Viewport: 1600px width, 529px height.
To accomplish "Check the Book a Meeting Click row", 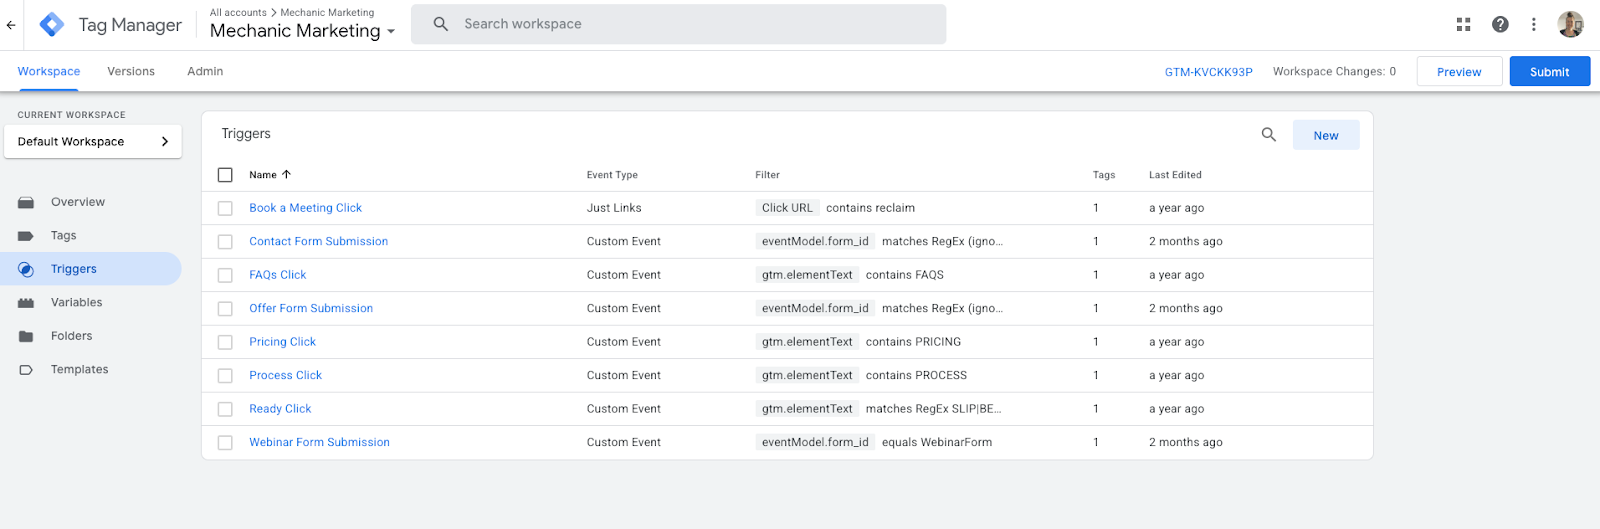I will 225,208.
